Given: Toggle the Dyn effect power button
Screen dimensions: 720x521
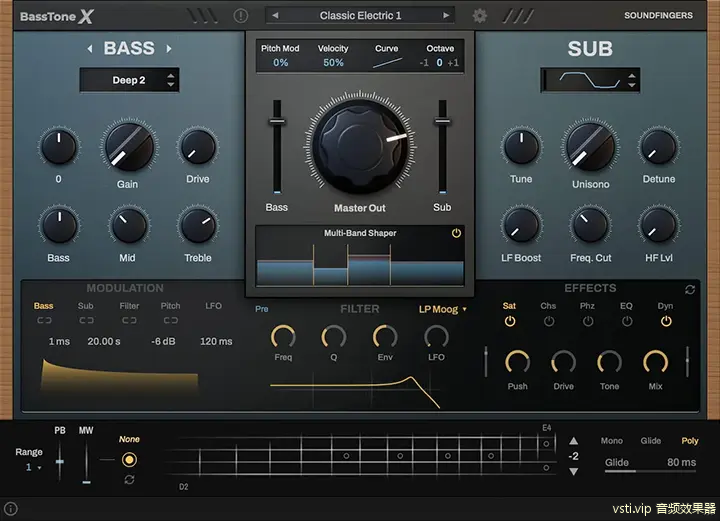Looking at the screenshot, I should (x=666, y=321).
